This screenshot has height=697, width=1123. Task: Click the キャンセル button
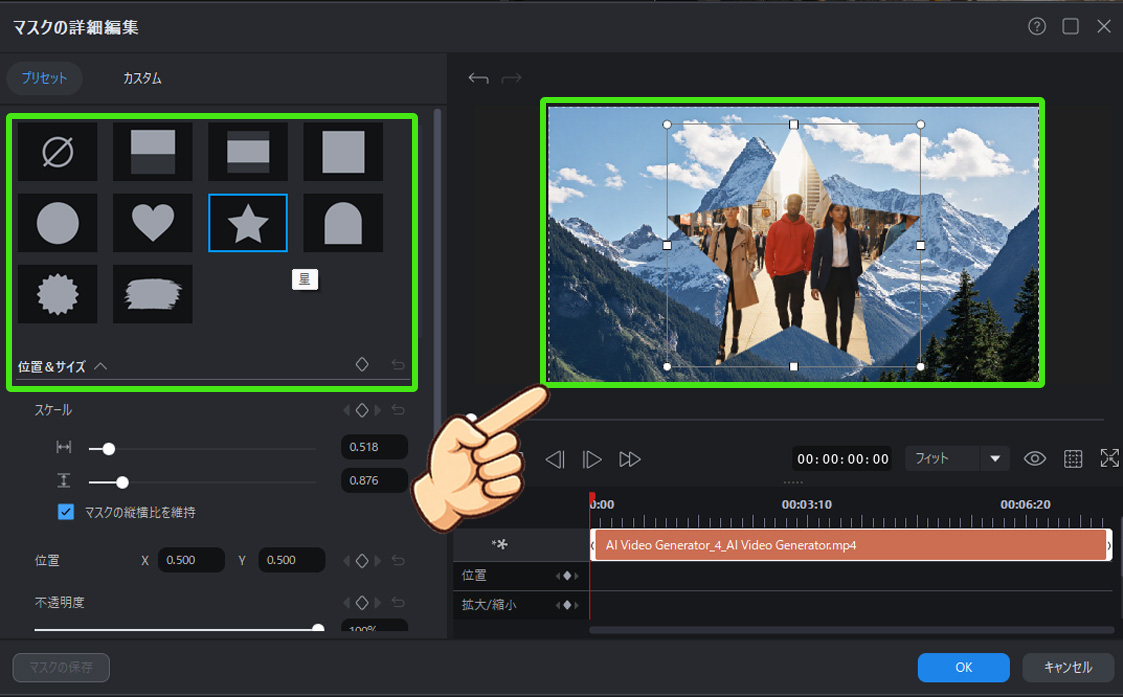[x=1068, y=667]
